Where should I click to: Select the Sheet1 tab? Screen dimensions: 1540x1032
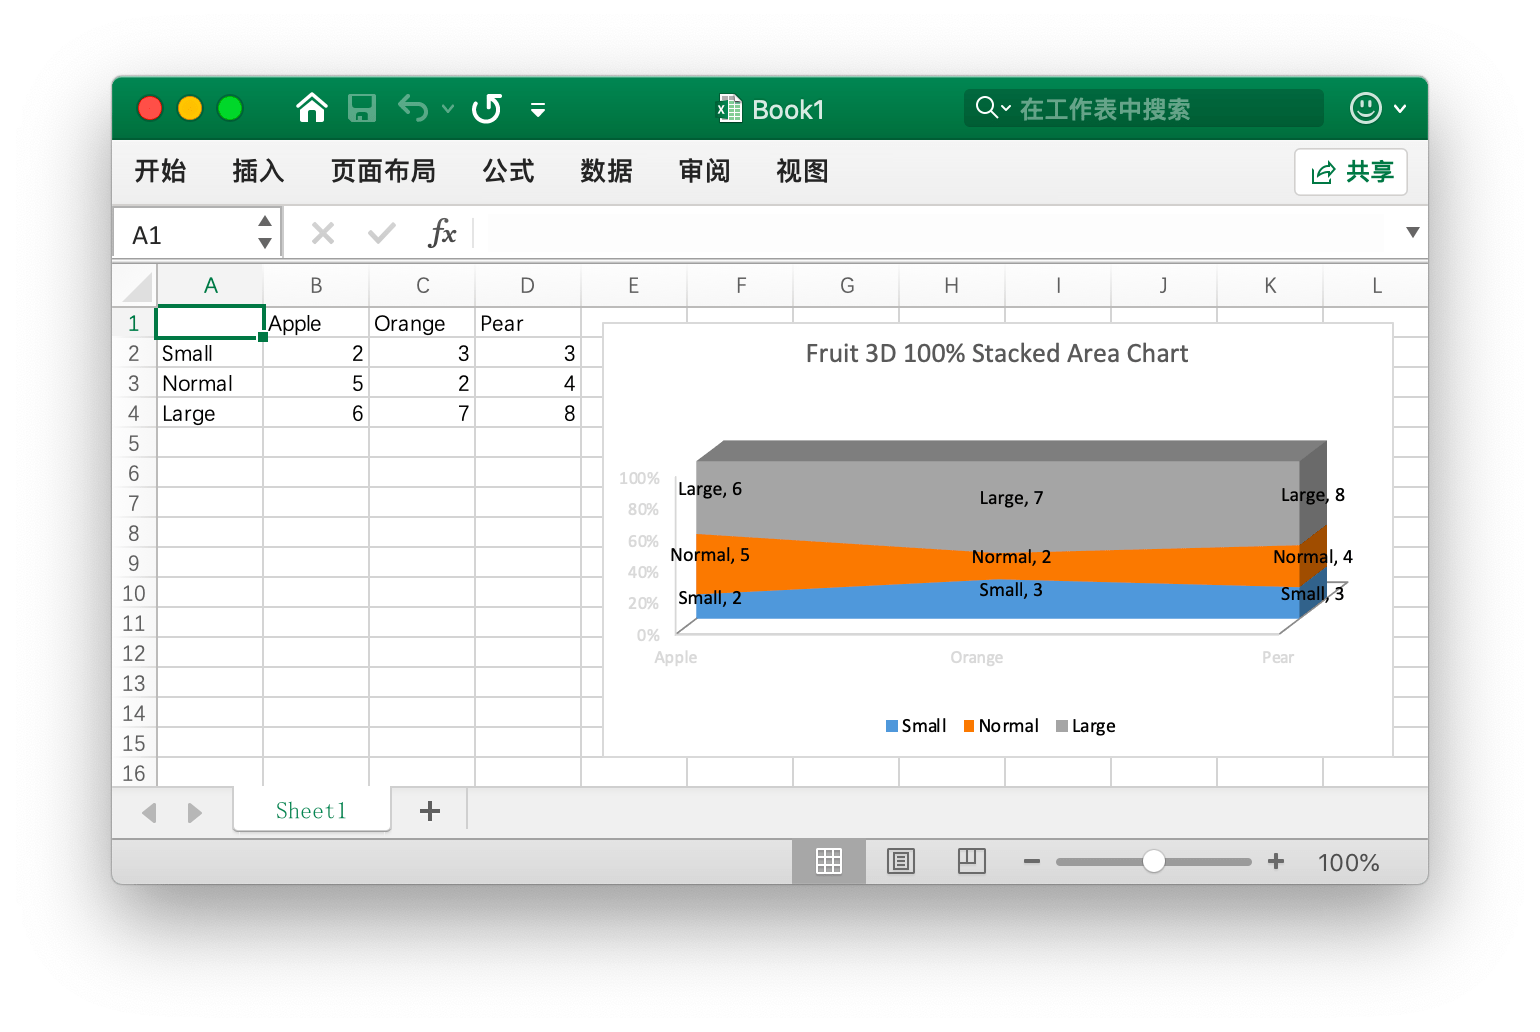(x=311, y=810)
